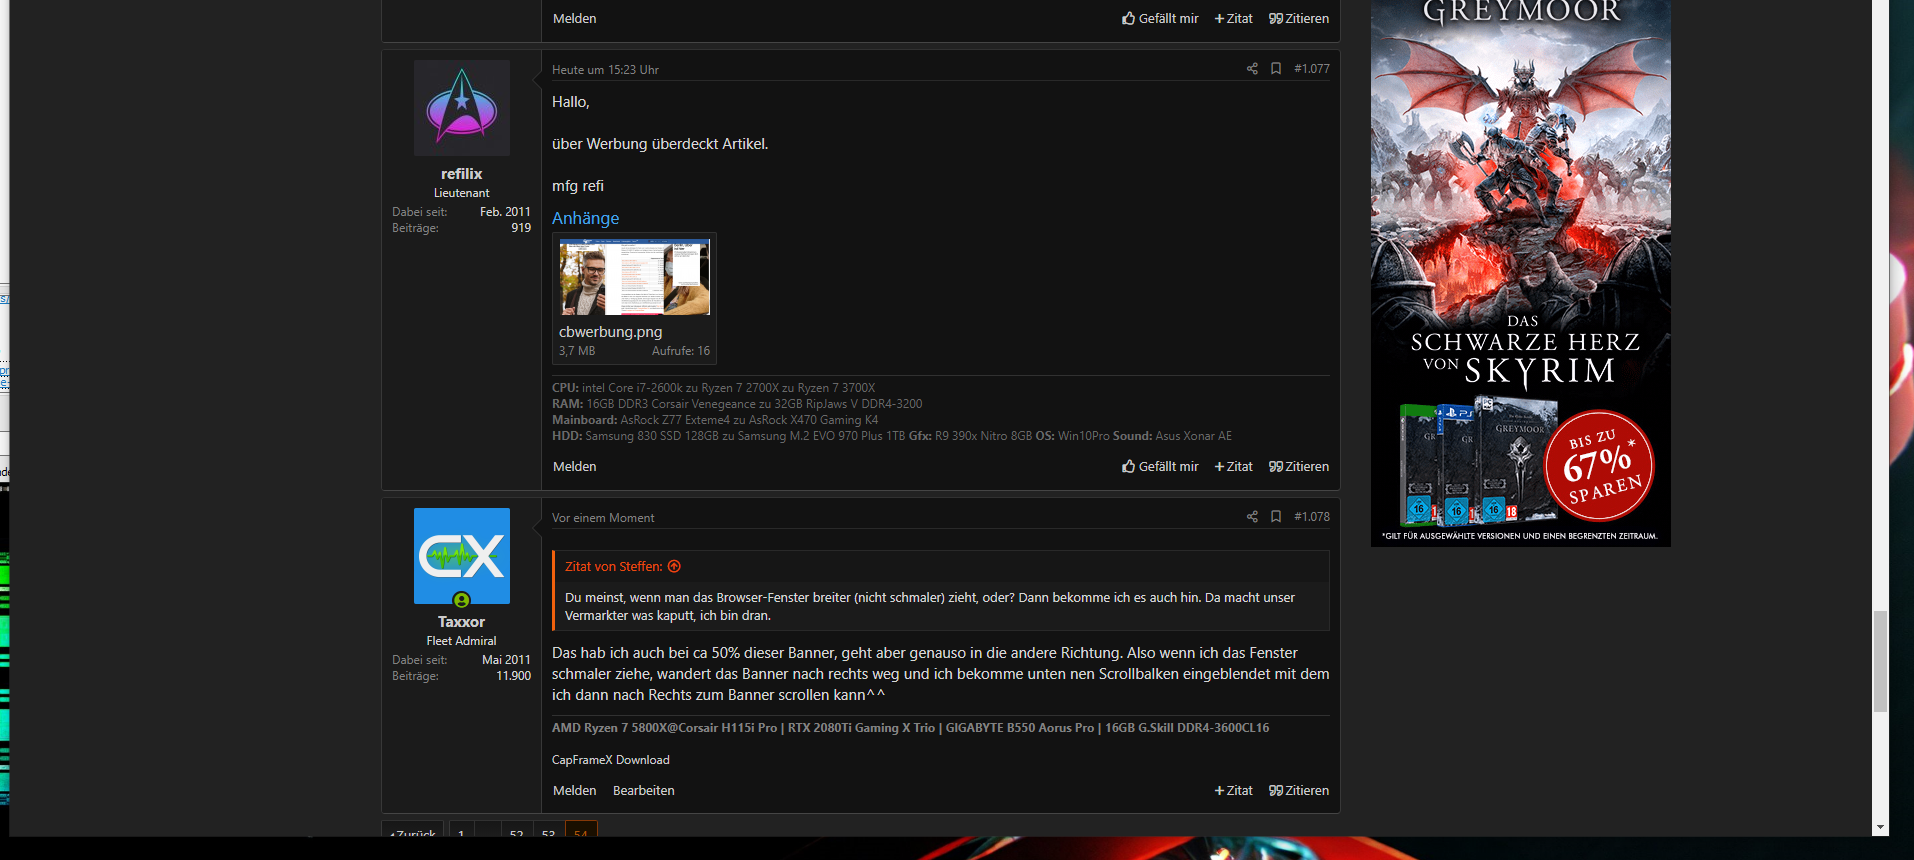The height and width of the screenshot is (860, 1914).
Task: Click the vertical scrollbar thumb
Action: 1880,661
